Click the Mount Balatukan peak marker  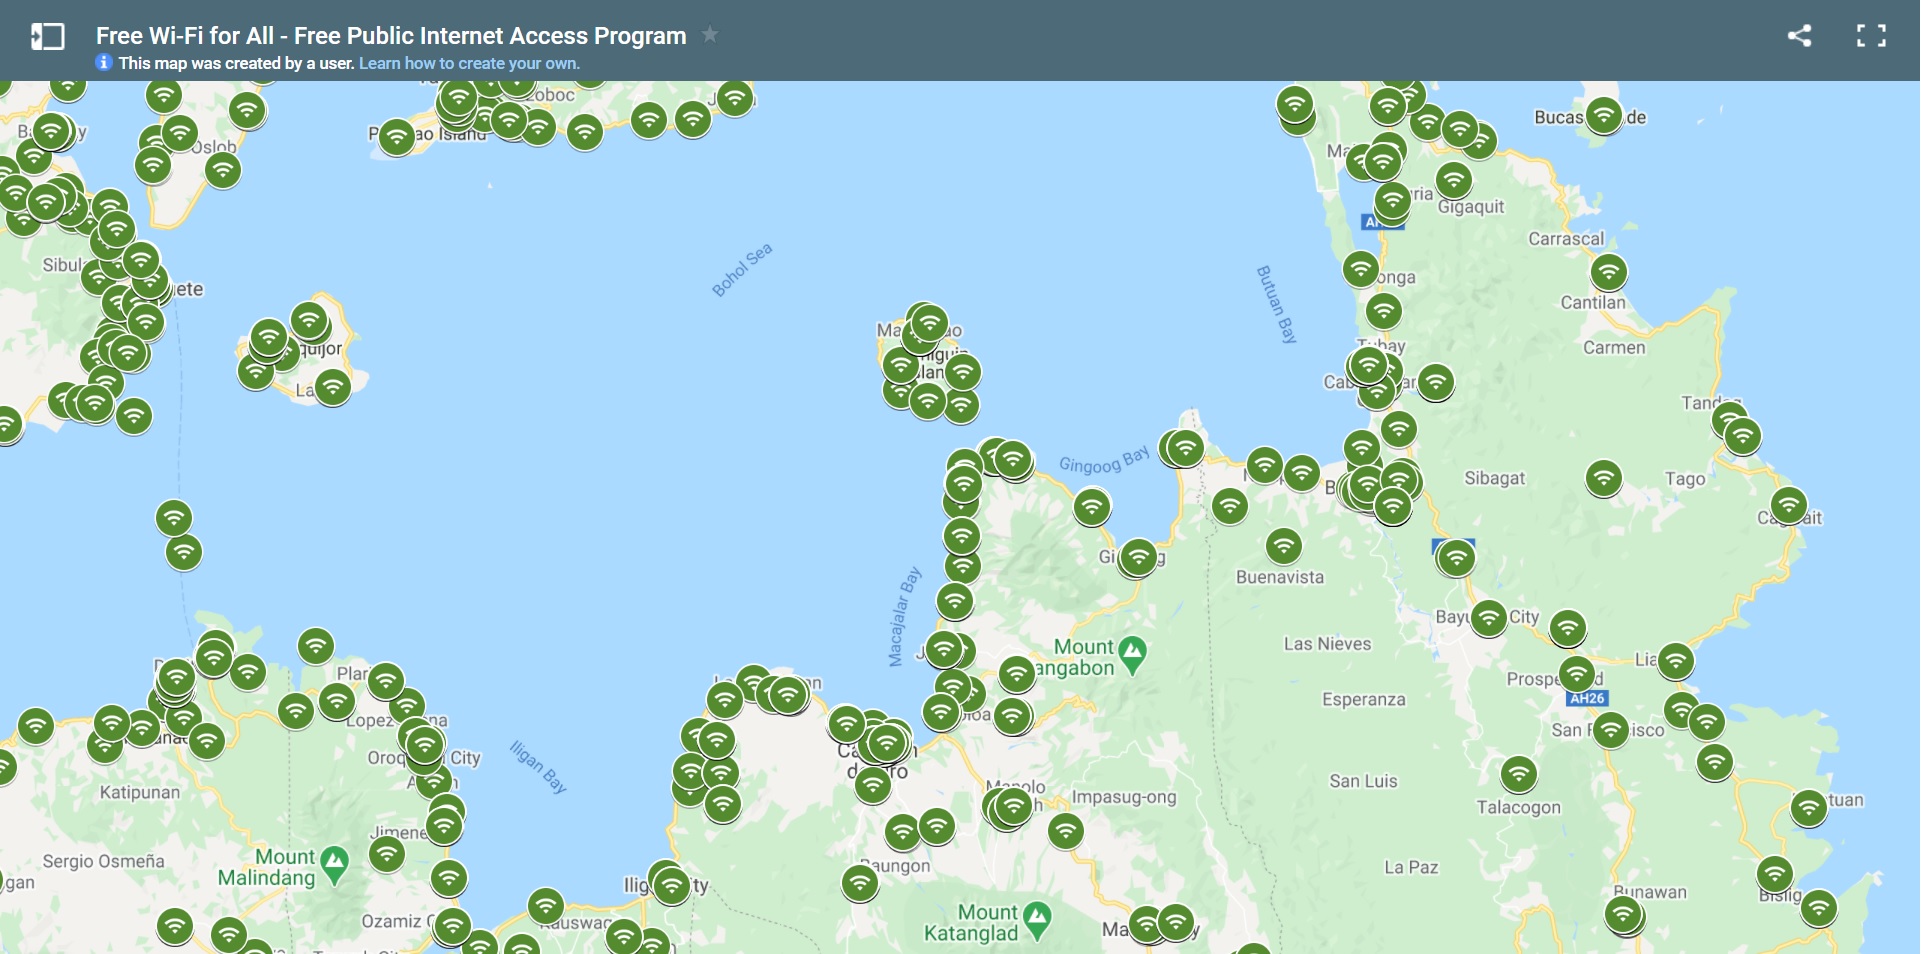pyautogui.click(x=1132, y=656)
